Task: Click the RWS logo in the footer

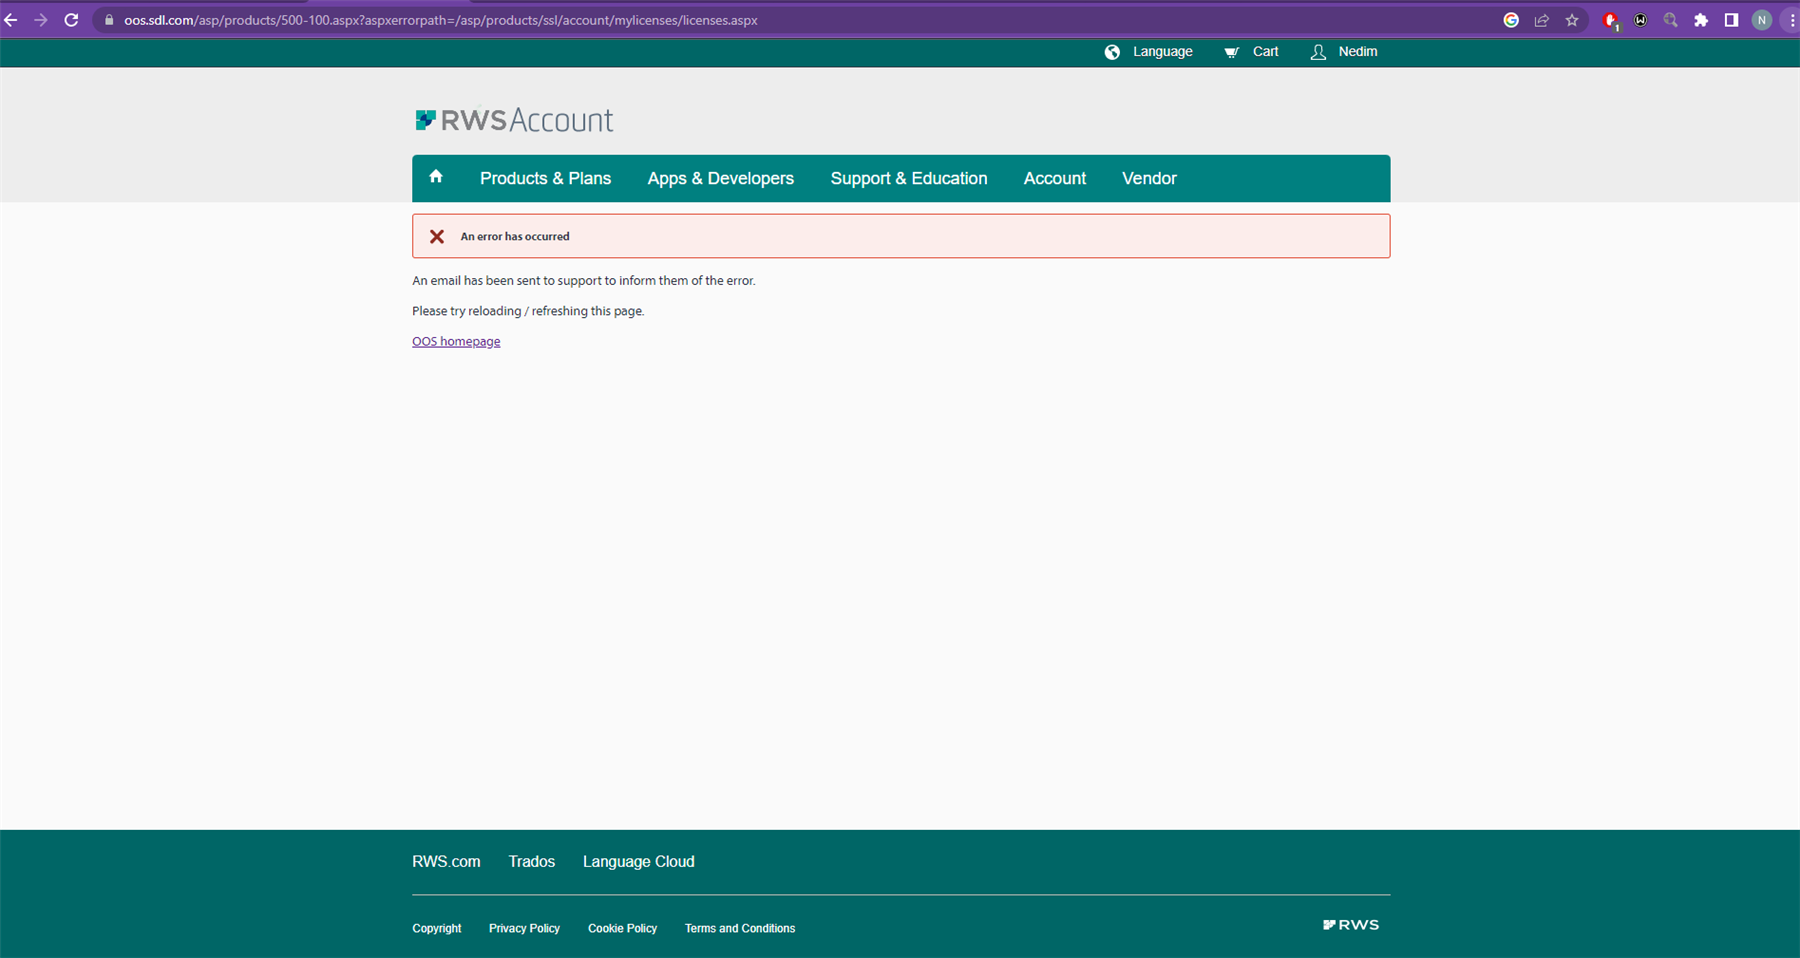Action: pos(1351,925)
